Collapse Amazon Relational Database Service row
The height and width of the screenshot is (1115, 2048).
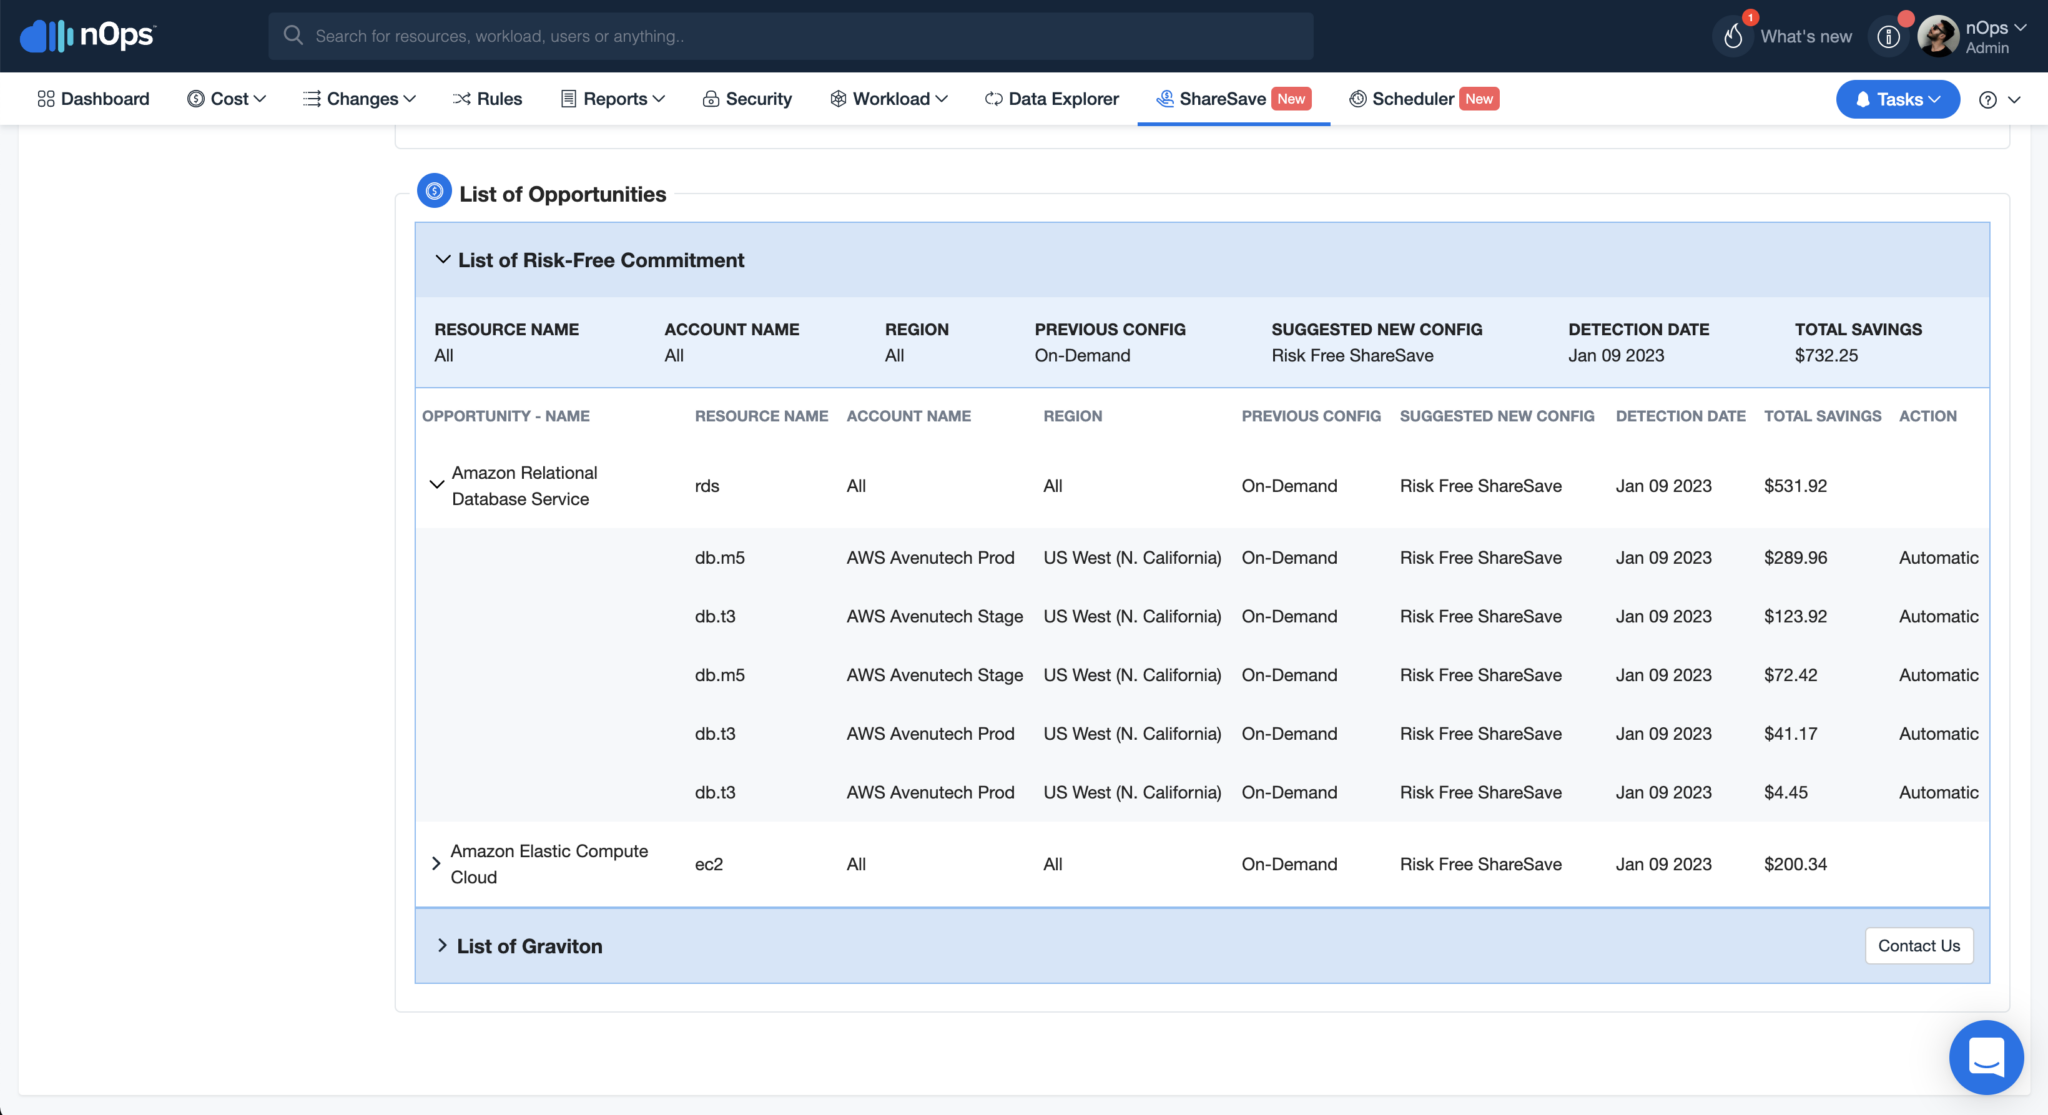(437, 485)
